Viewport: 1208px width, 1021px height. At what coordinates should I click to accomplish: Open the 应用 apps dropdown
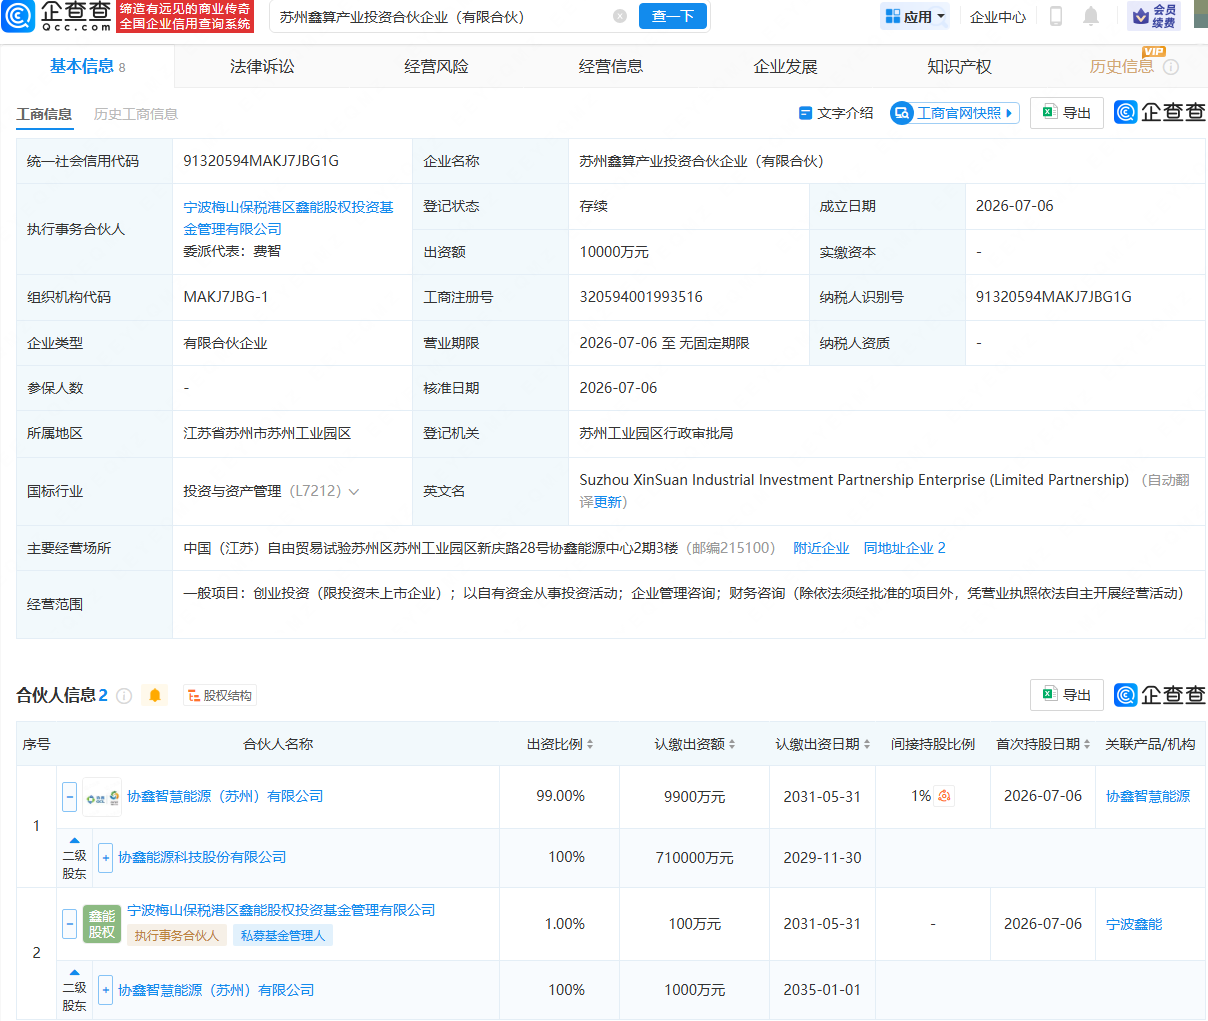[915, 16]
